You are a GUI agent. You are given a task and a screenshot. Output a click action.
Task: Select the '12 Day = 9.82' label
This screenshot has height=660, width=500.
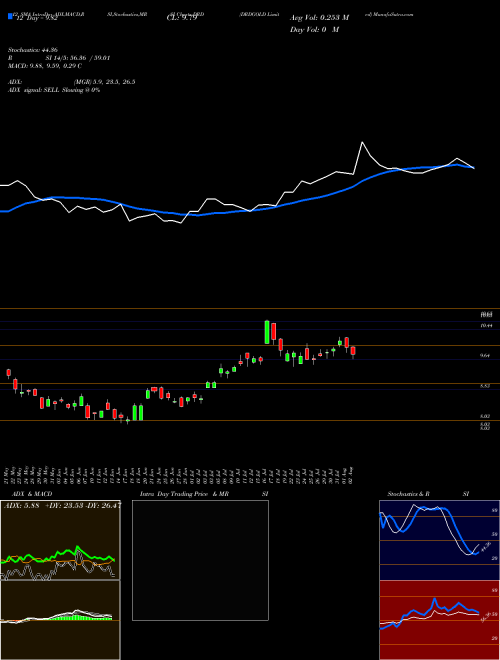click(36, 18)
